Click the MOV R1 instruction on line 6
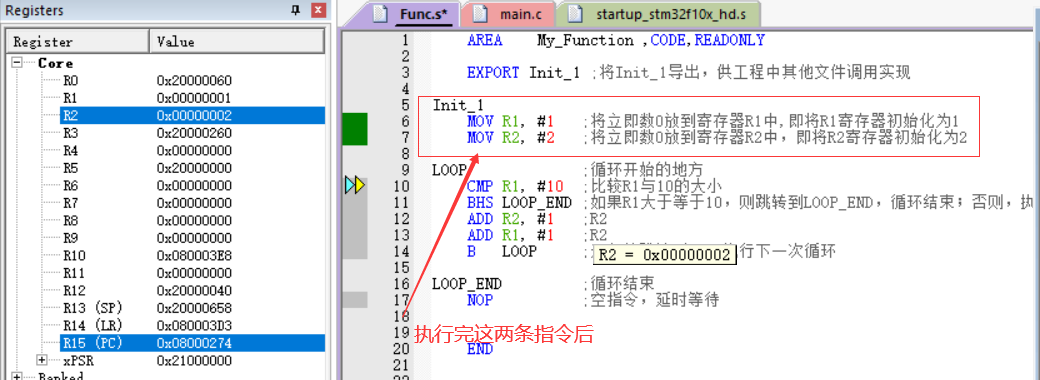The height and width of the screenshot is (380, 1040). pos(510,121)
